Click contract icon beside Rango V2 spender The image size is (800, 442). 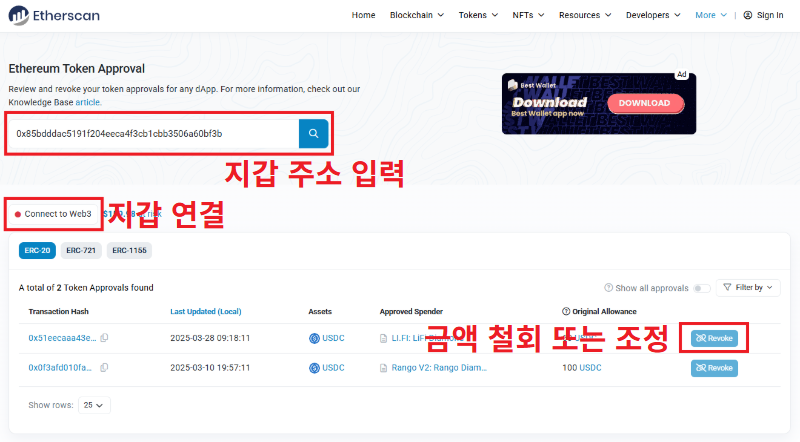pyautogui.click(x=383, y=368)
